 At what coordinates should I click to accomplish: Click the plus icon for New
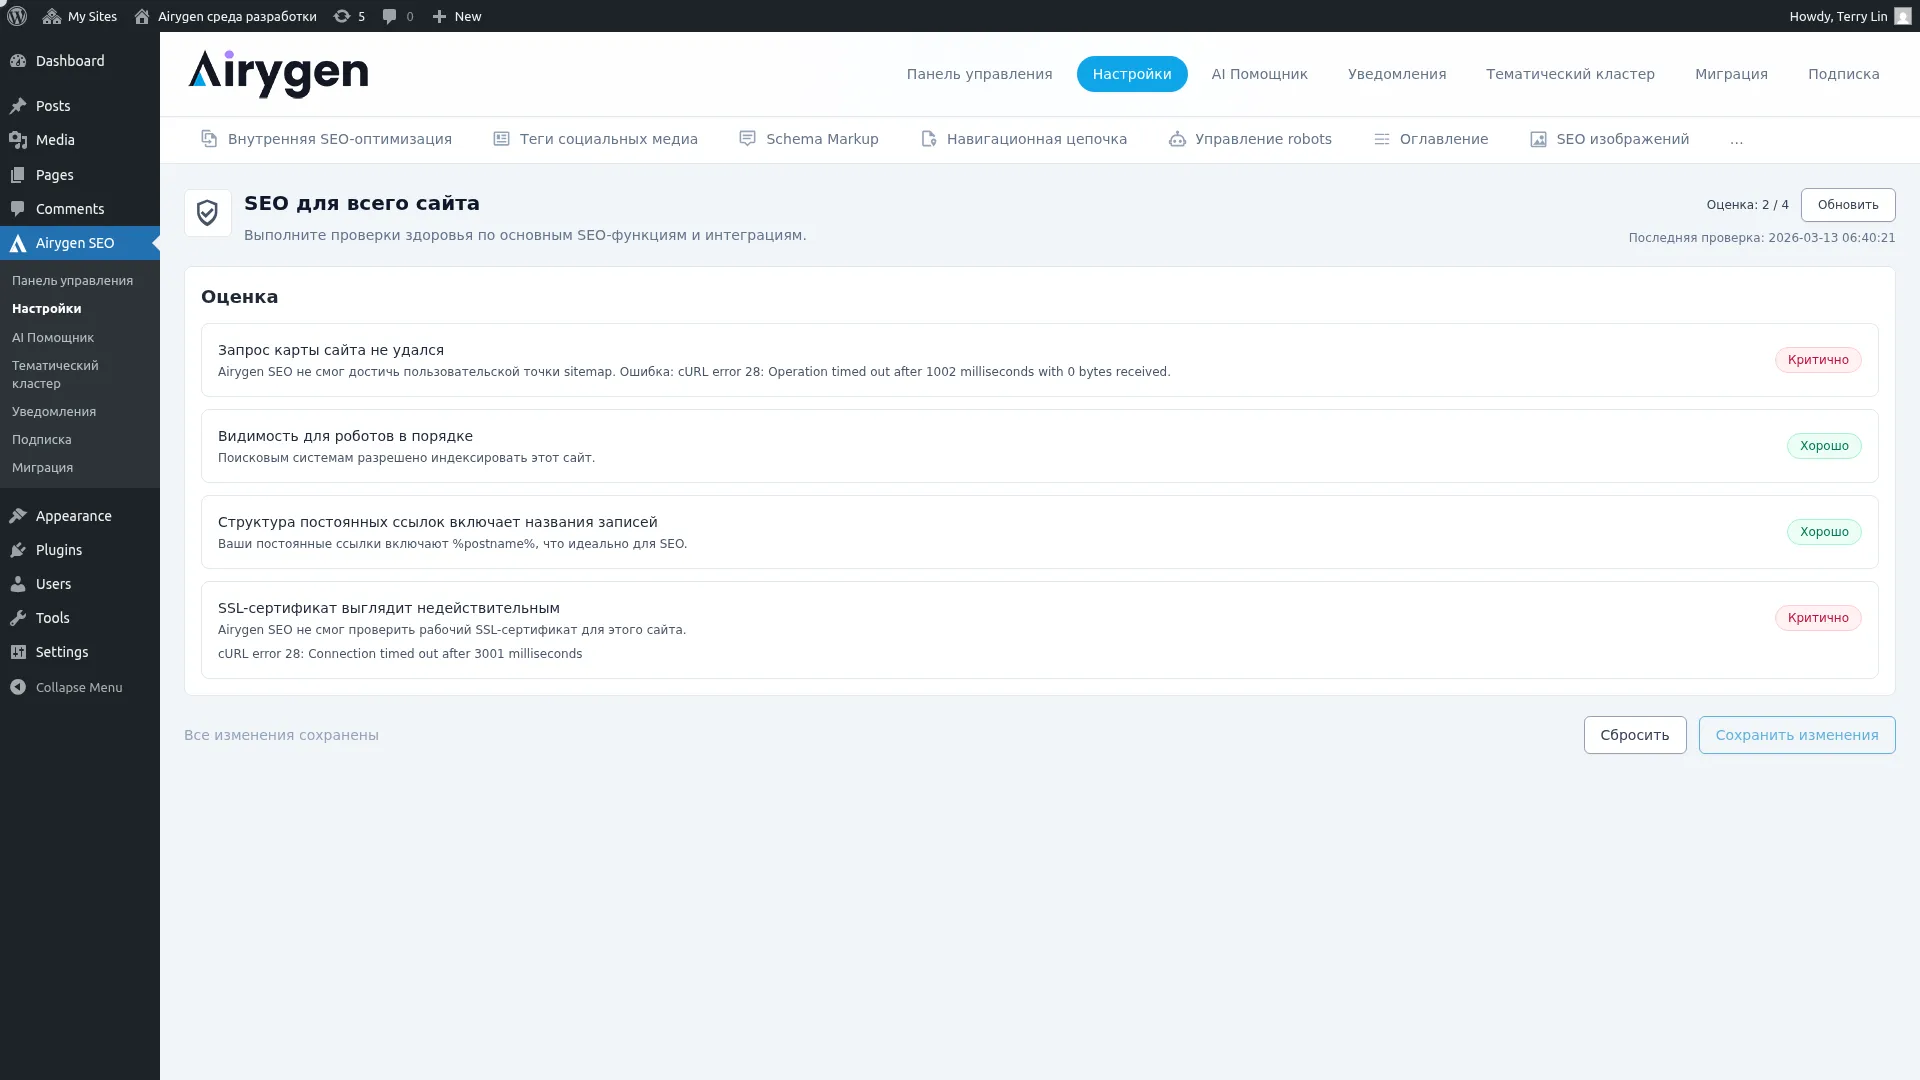point(439,16)
